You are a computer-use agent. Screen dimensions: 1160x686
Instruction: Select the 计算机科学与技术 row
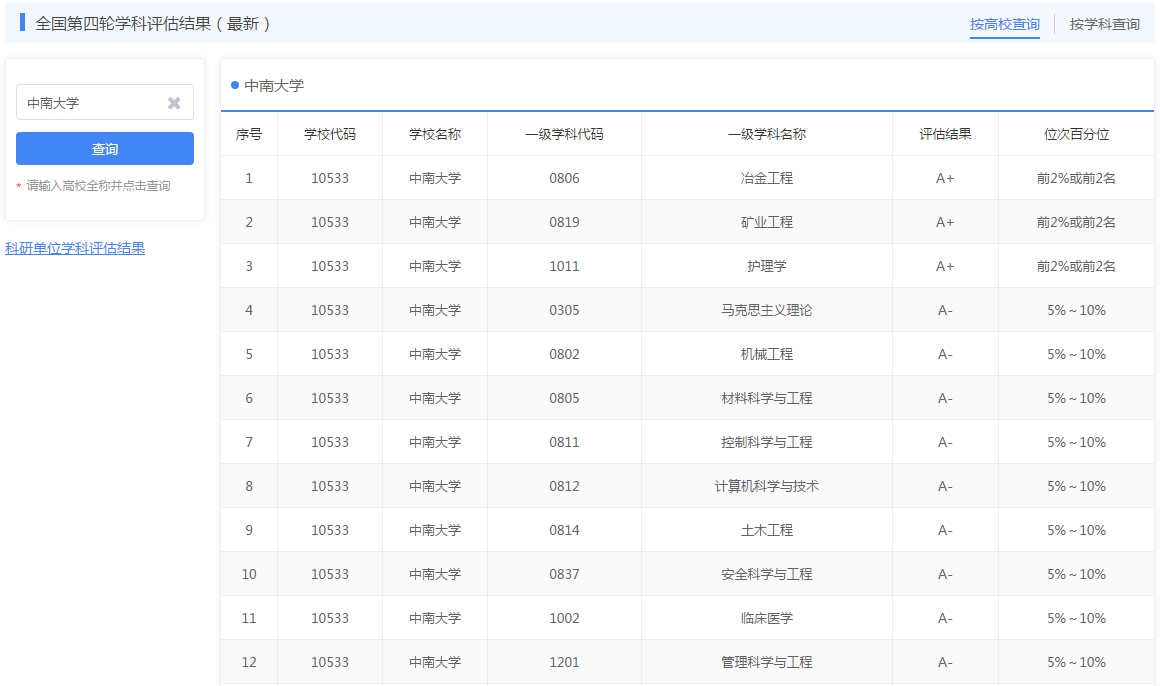pos(766,485)
